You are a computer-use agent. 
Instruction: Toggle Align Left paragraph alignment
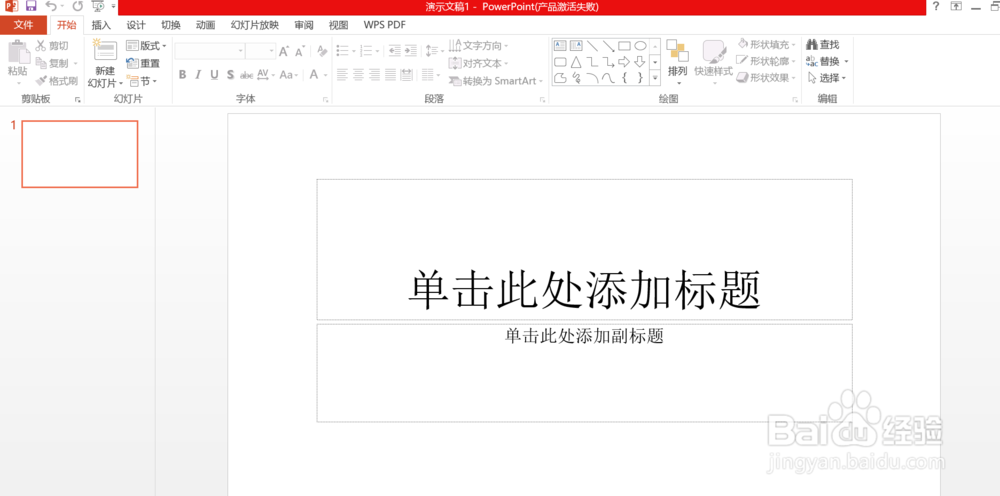click(343, 75)
